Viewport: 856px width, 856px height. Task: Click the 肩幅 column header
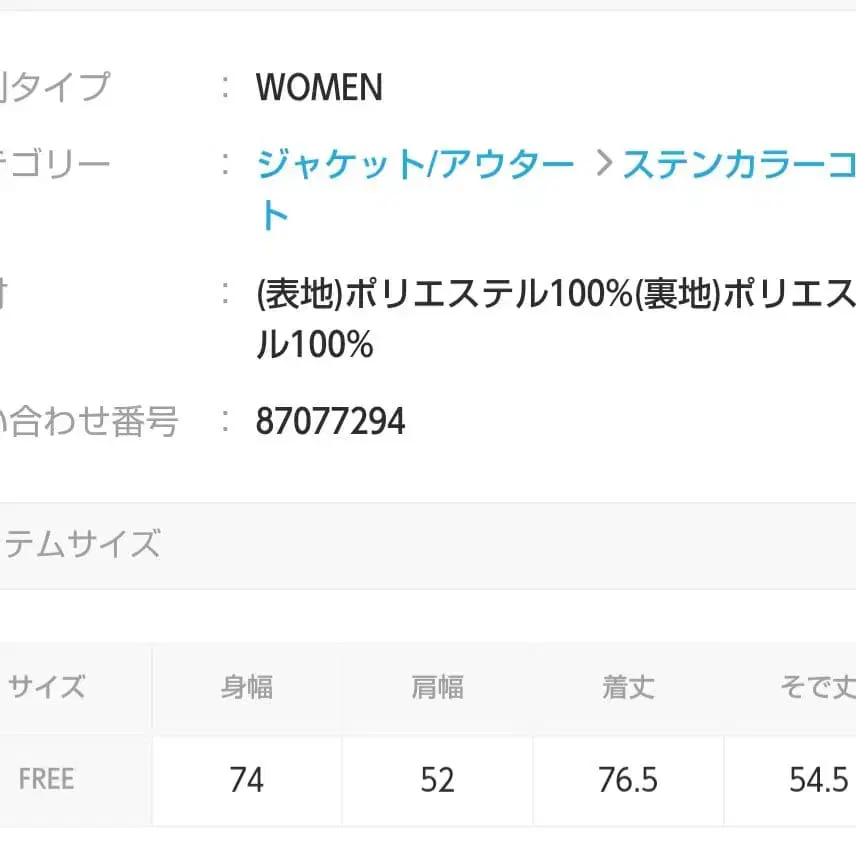click(436, 688)
